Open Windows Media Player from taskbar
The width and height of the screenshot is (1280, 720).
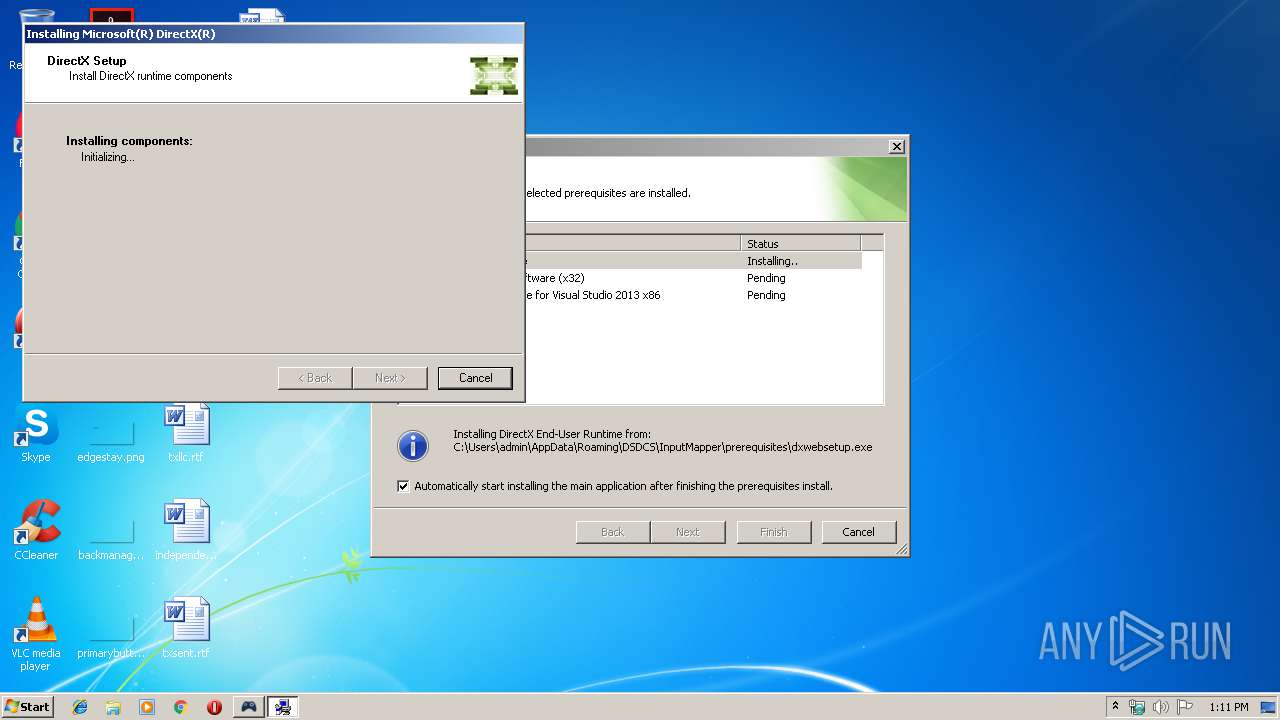(147, 707)
